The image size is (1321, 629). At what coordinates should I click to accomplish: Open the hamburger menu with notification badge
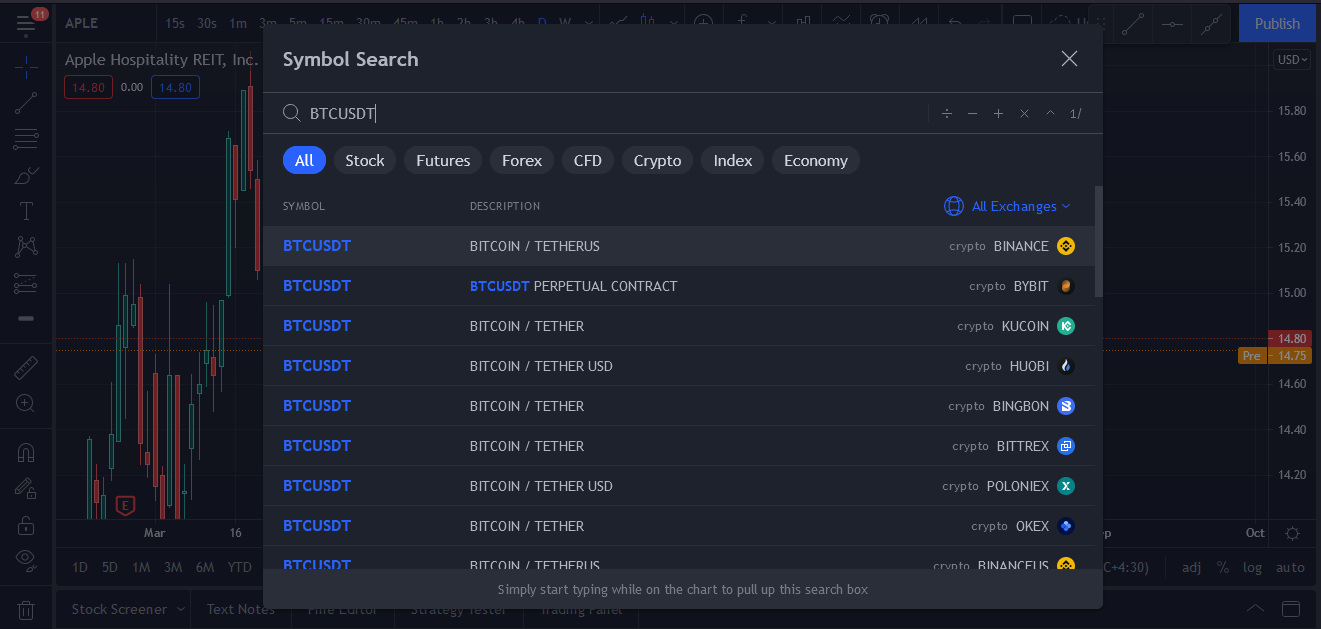pos(27,23)
